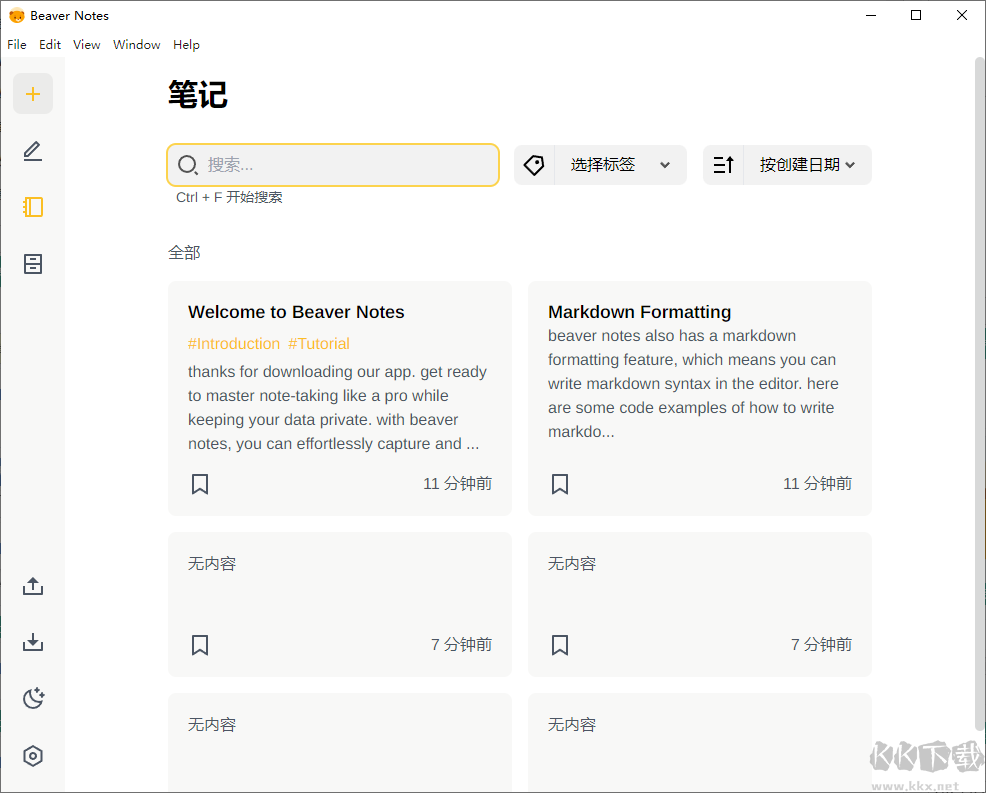This screenshot has width=986, height=793.
Task: Click the tag icon beside 选择标签
Action: coord(534,165)
